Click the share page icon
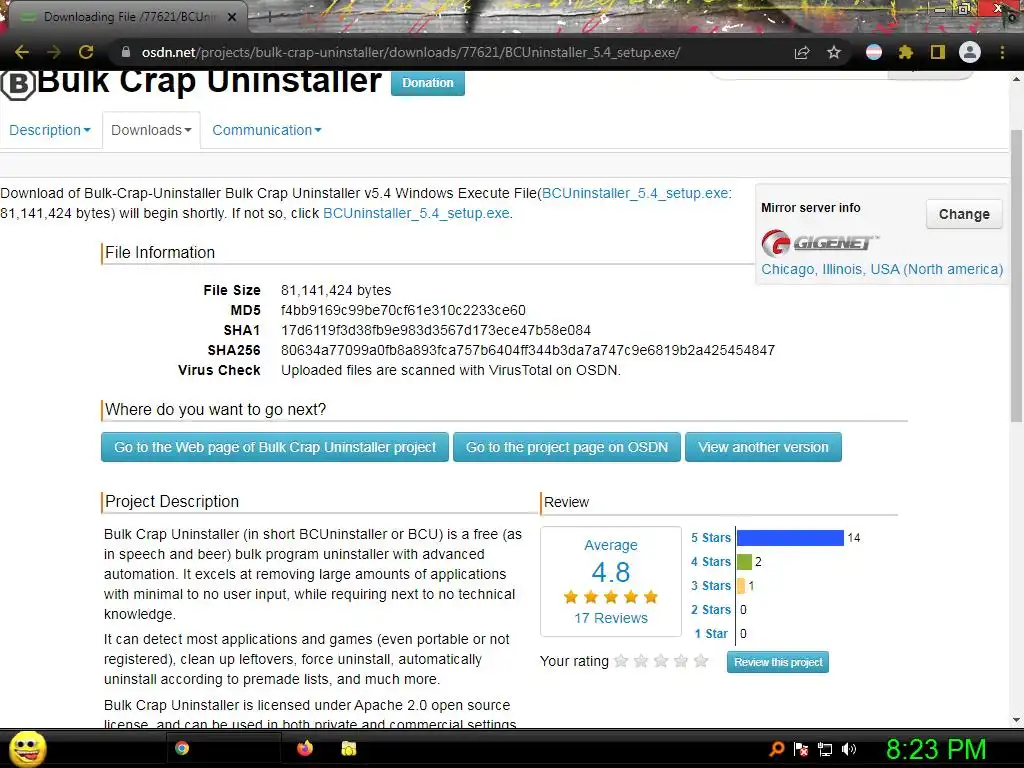Screen dimensions: 1024x768 tap(802, 52)
